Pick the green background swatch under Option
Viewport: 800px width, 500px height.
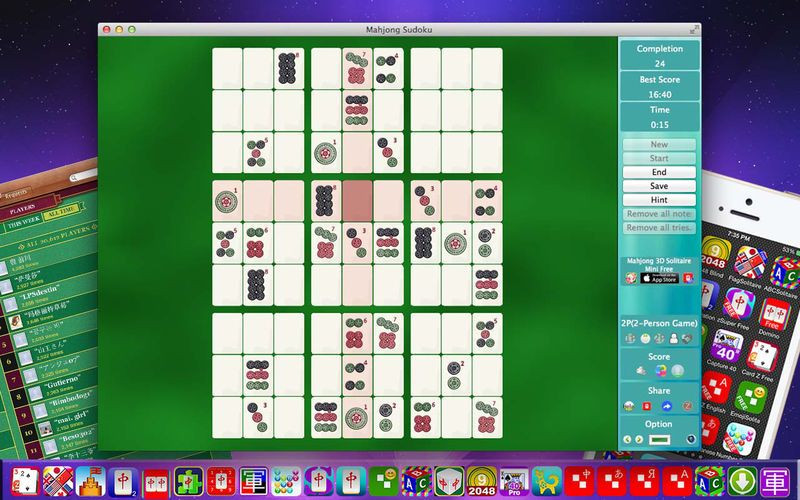pyautogui.click(x=659, y=439)
